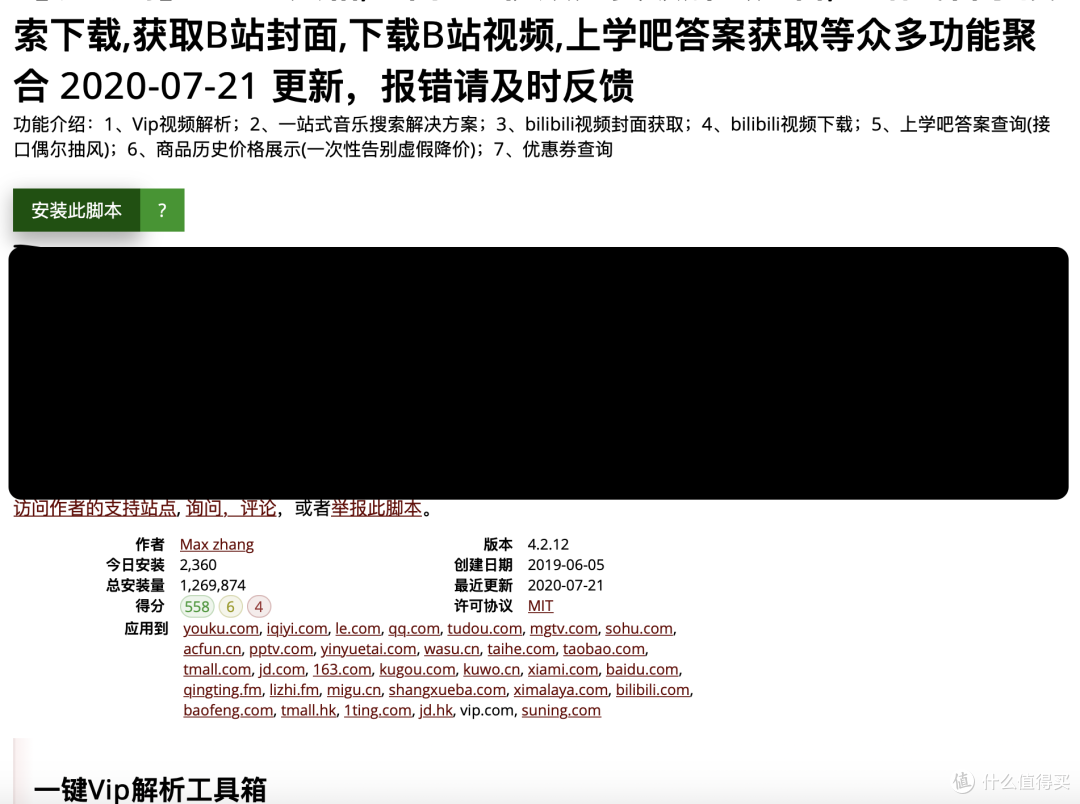Open the taobao.com site link

(604, 649)
